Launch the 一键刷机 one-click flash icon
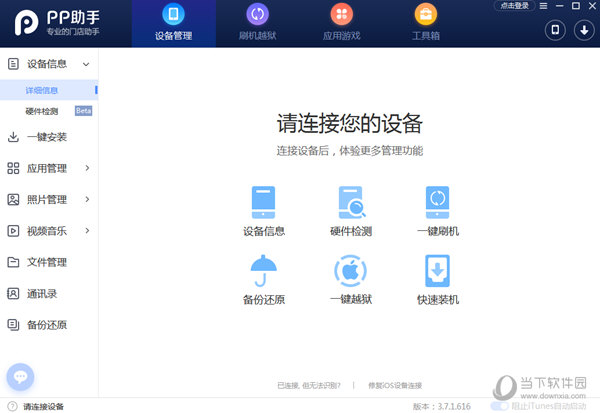 click(437, 202)
